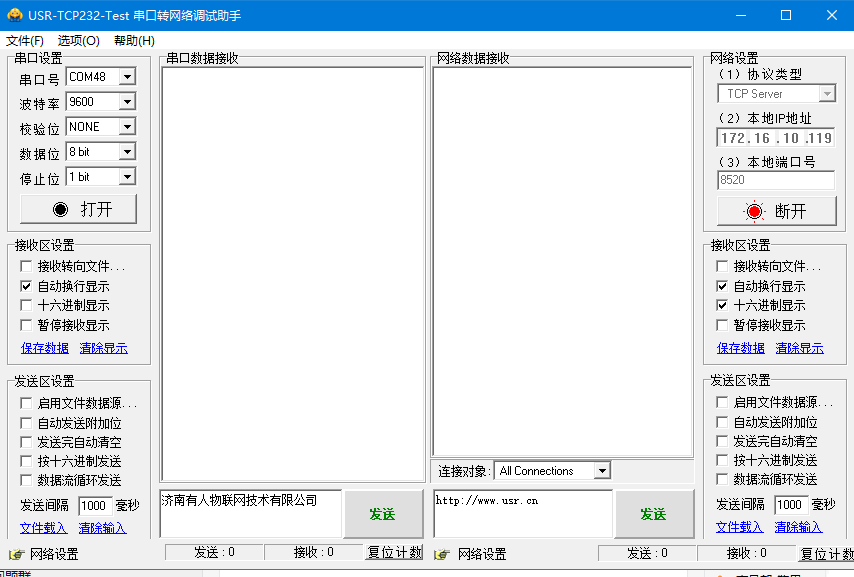The width and height of the screenshot is (854, 577).
Task: Open the All Connections dropdown
Action: click(601, 471)
